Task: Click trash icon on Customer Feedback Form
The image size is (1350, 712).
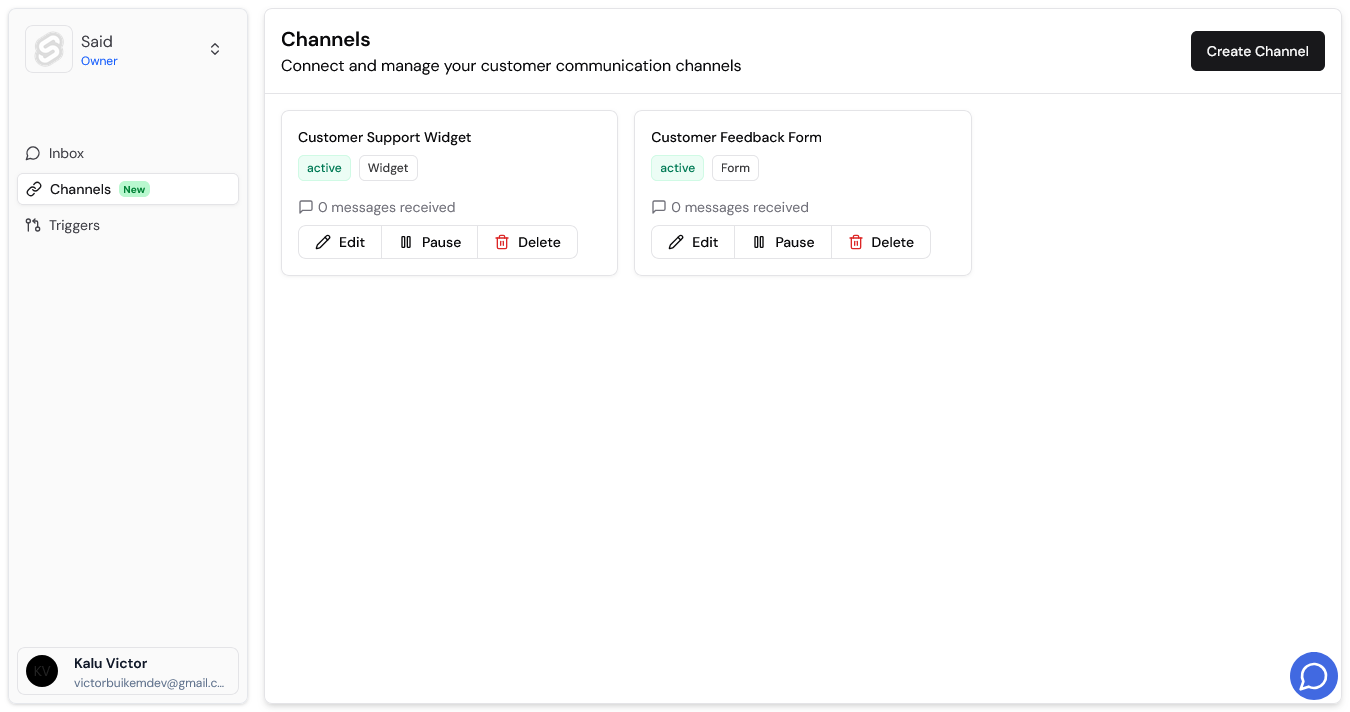Action: 855,242
